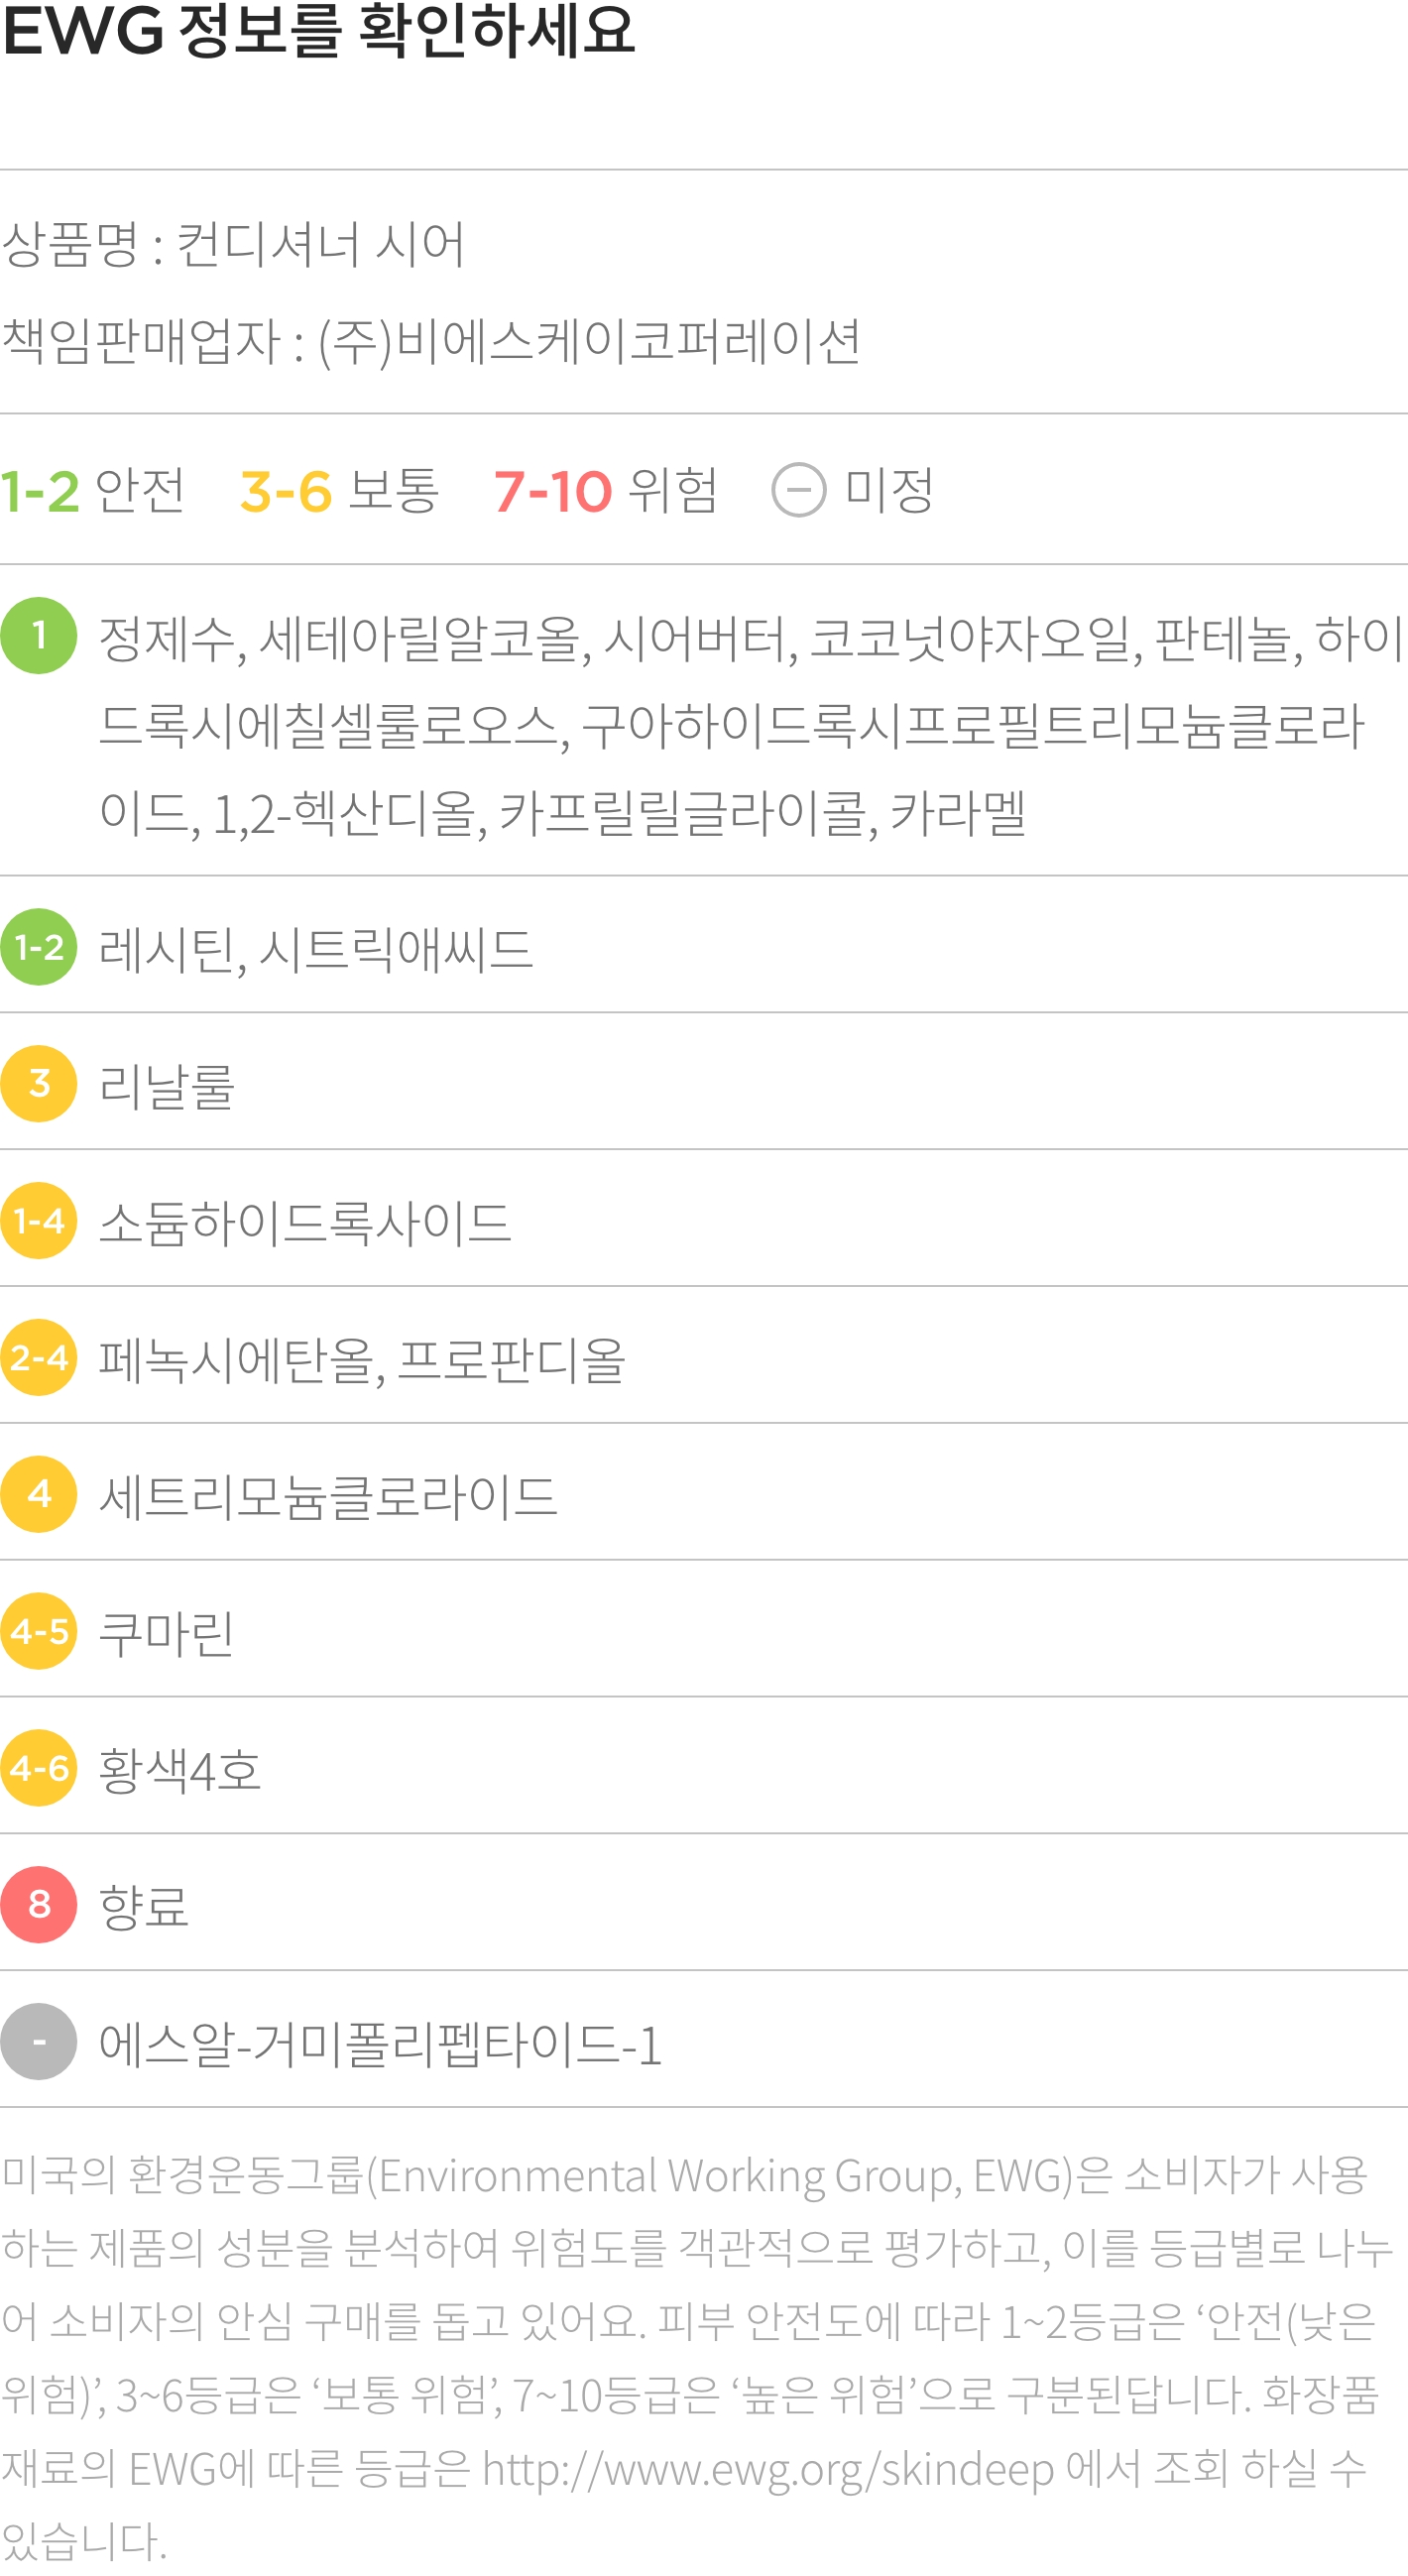
Task: Click the 상품명 컨디셔너 시어 line
Action: tap(232, 244)
